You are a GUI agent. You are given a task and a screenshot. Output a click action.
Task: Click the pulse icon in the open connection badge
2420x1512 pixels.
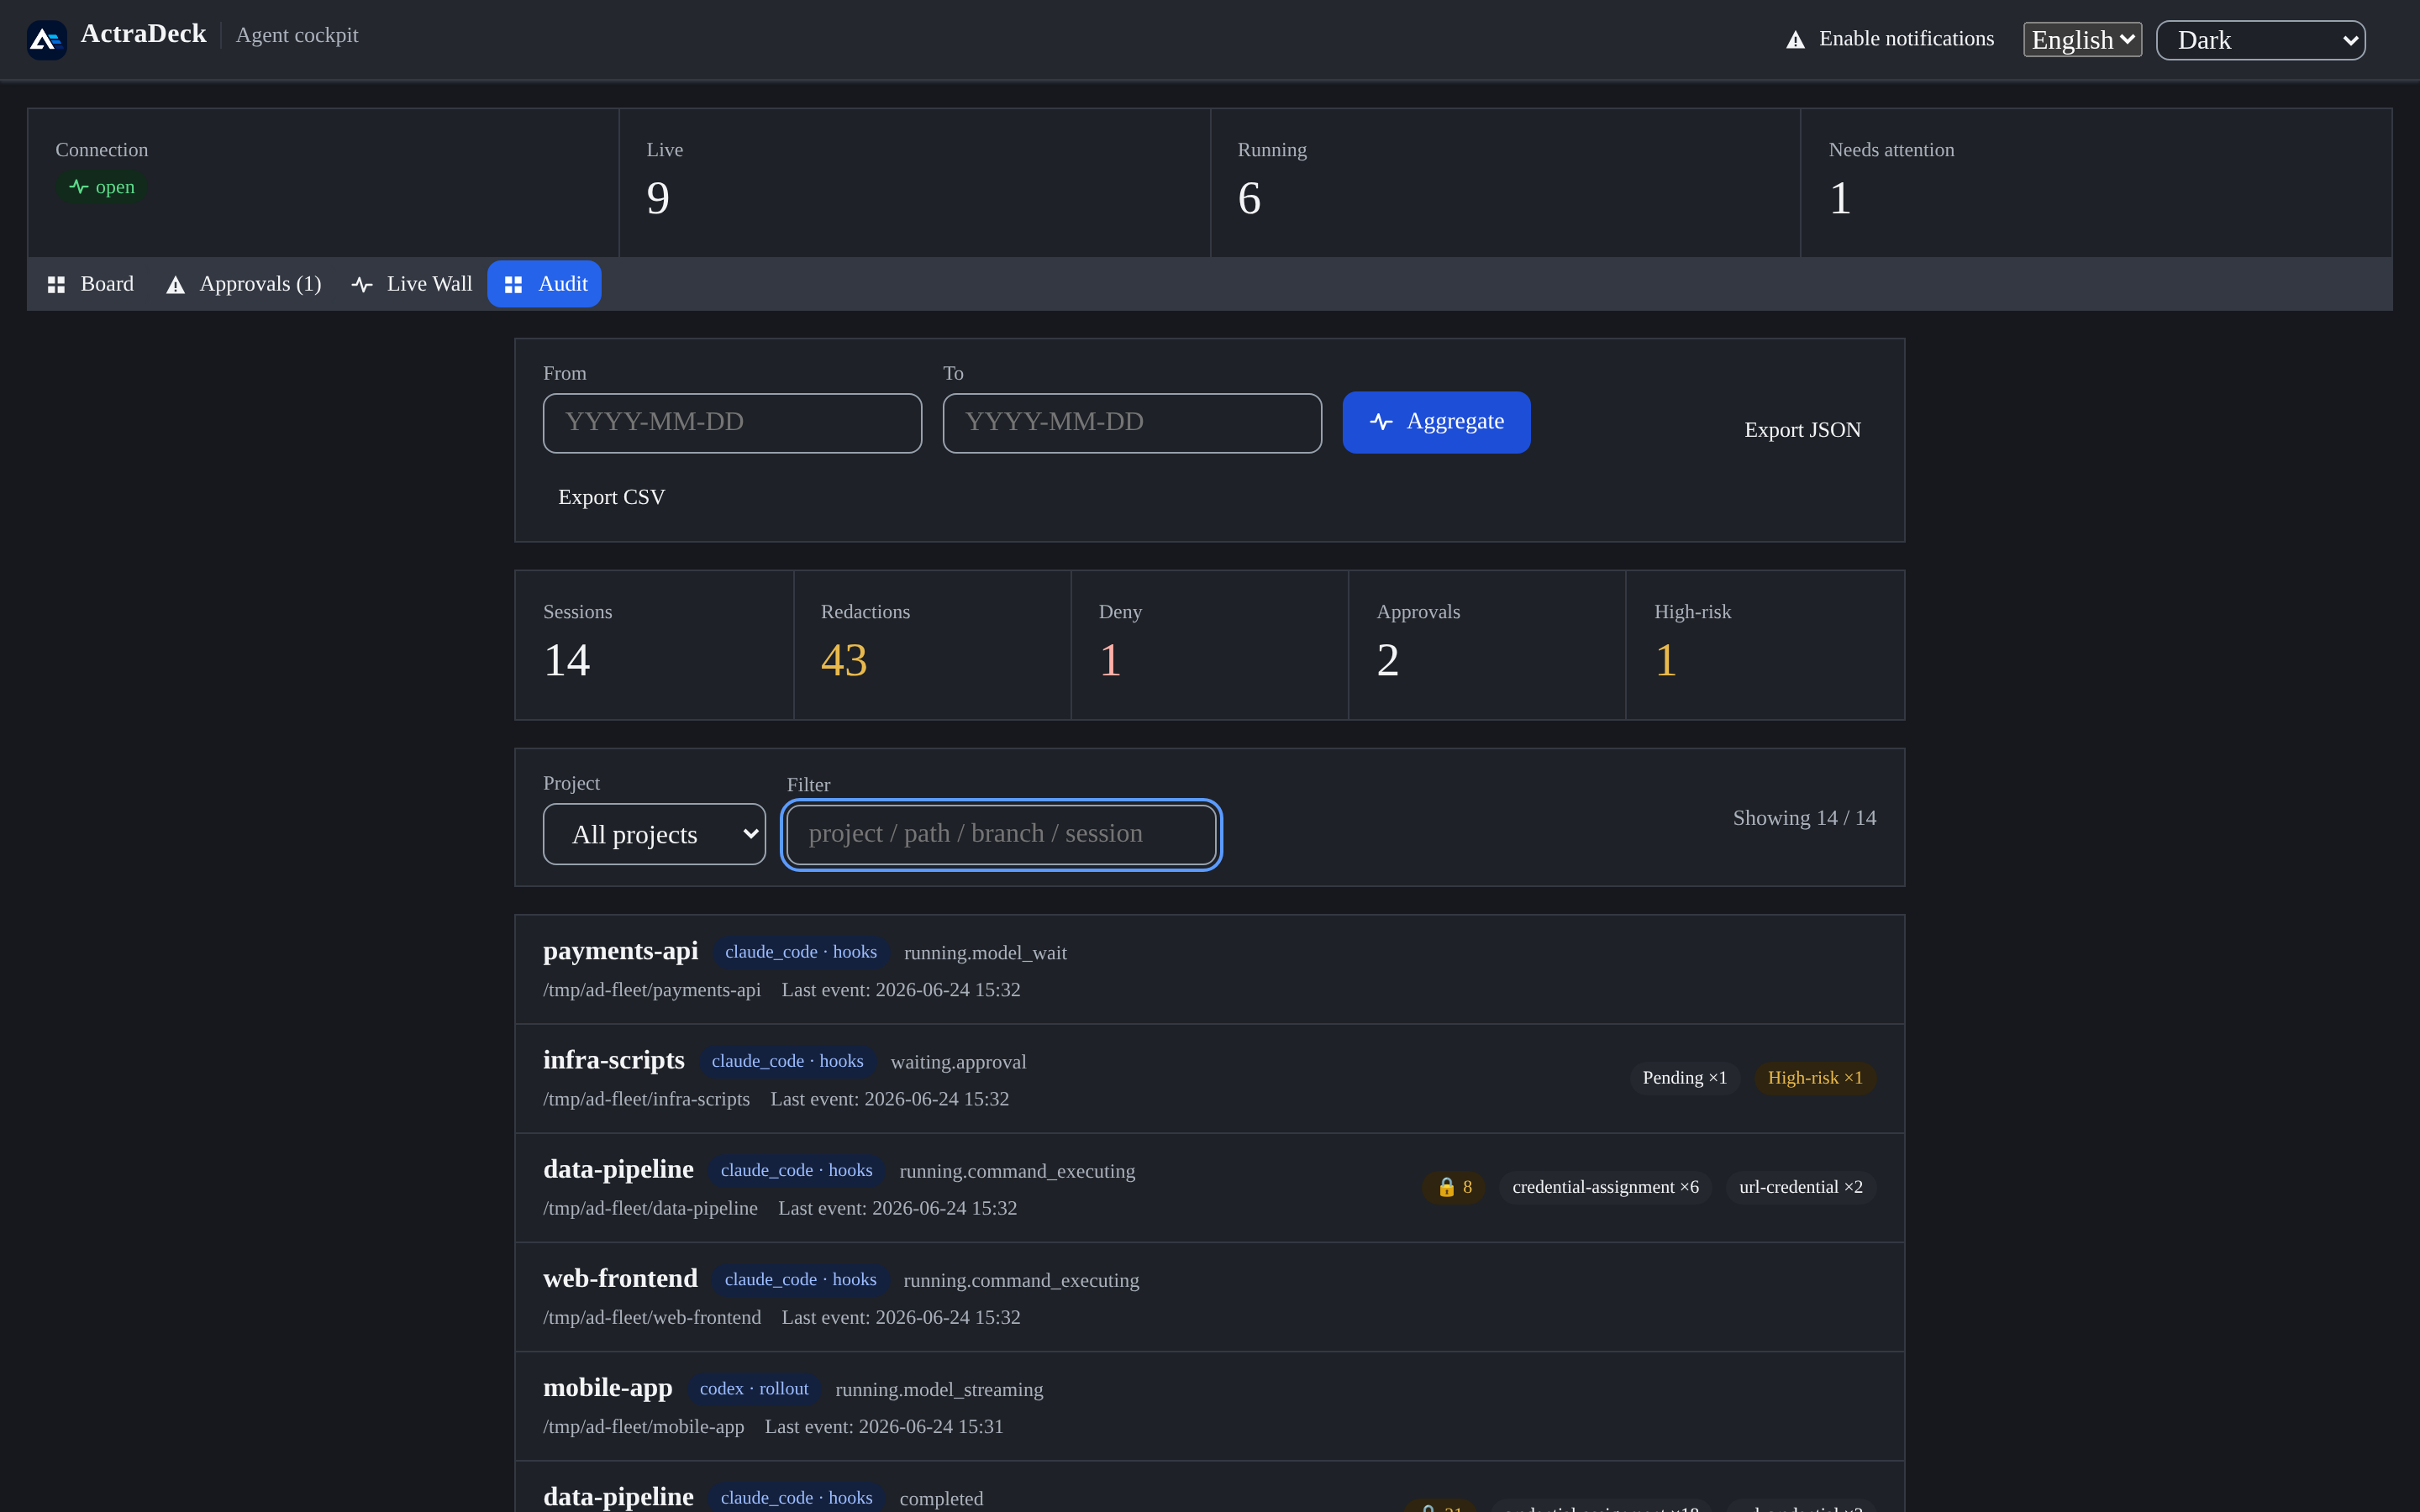pyautogui.click(x=79, y=187)
